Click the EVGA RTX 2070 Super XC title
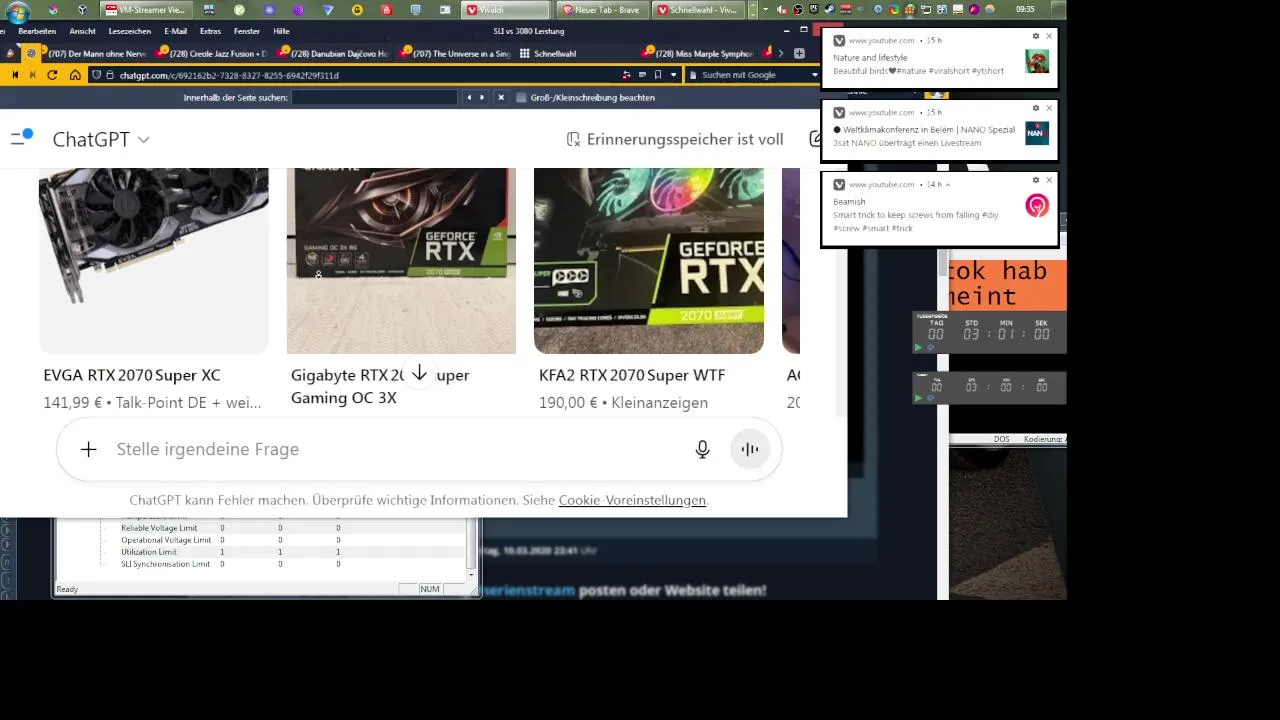 coord(132,375)
